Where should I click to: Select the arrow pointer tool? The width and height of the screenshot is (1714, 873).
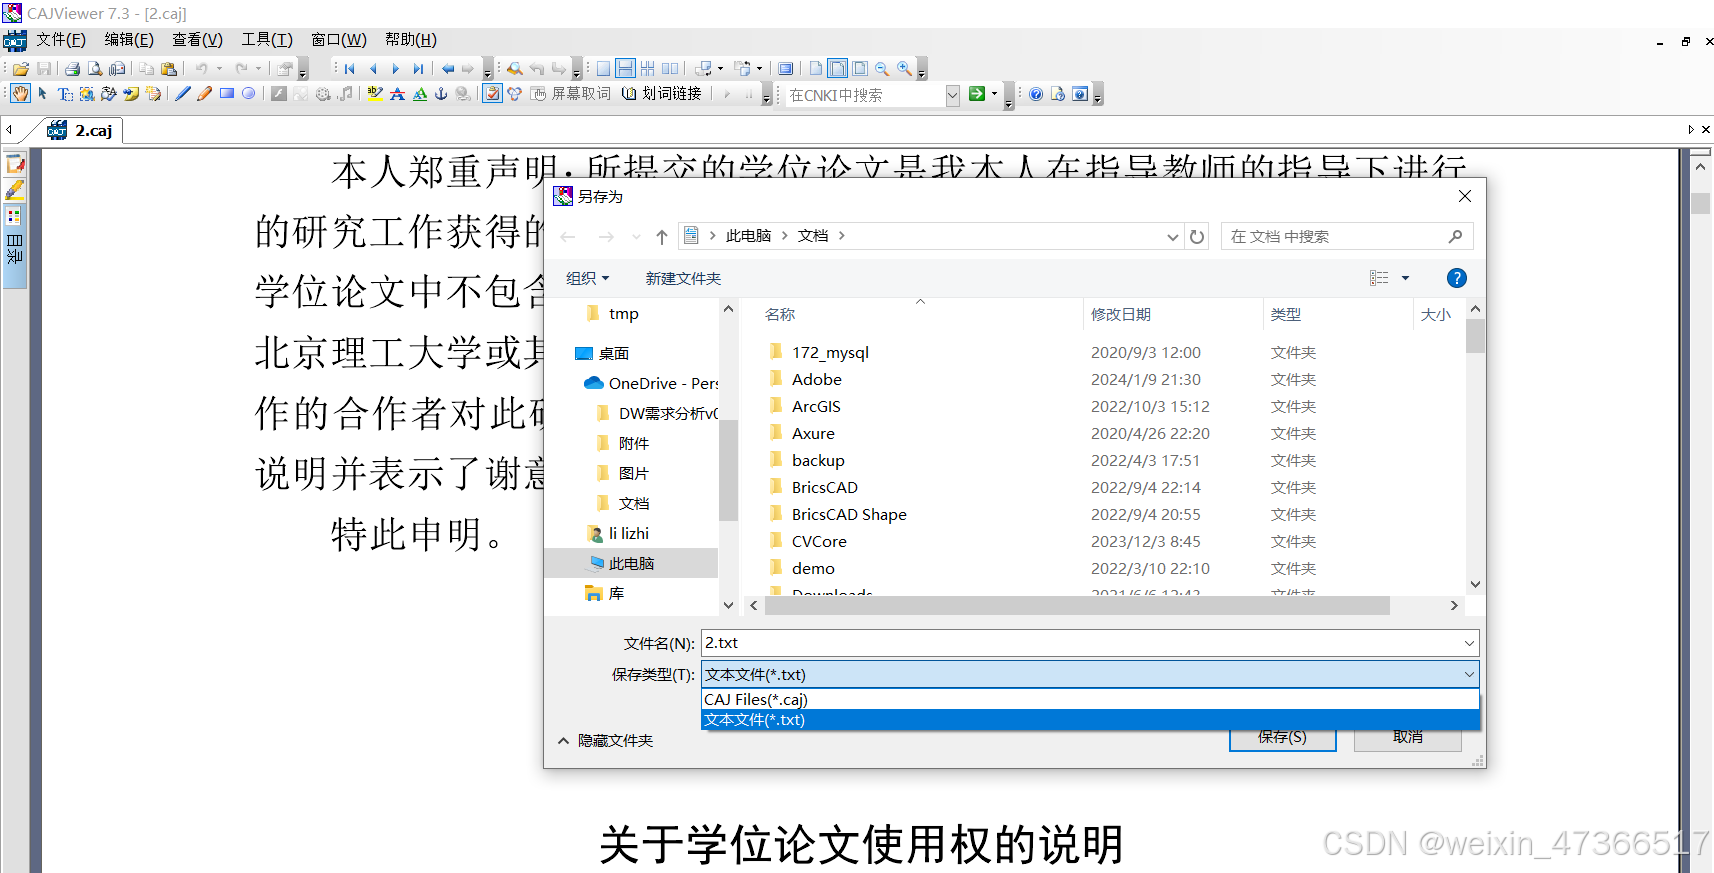42,94
